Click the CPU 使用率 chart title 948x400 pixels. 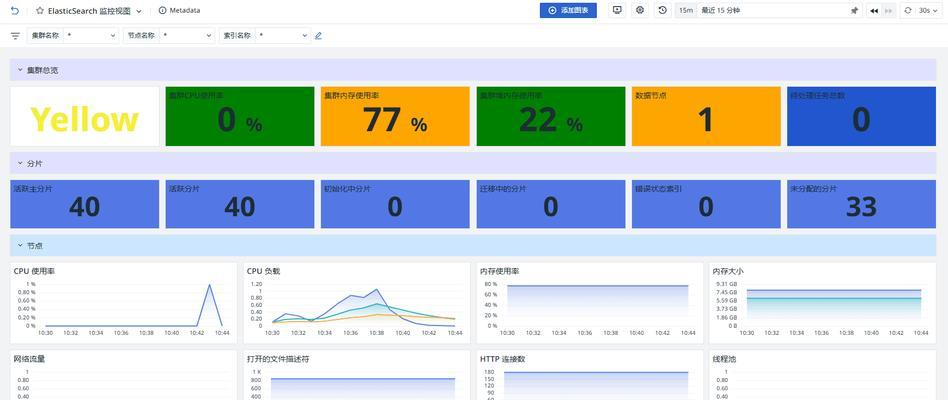(34, 271)
